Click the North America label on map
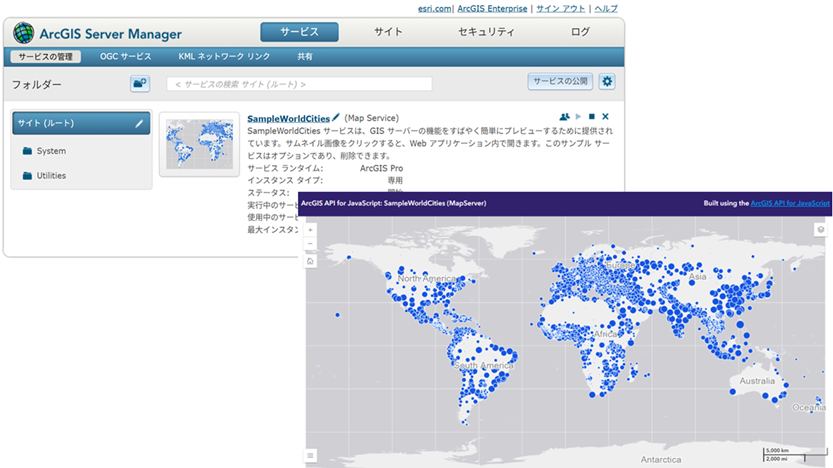Screen dimensions: 833x468 point(426,278)
